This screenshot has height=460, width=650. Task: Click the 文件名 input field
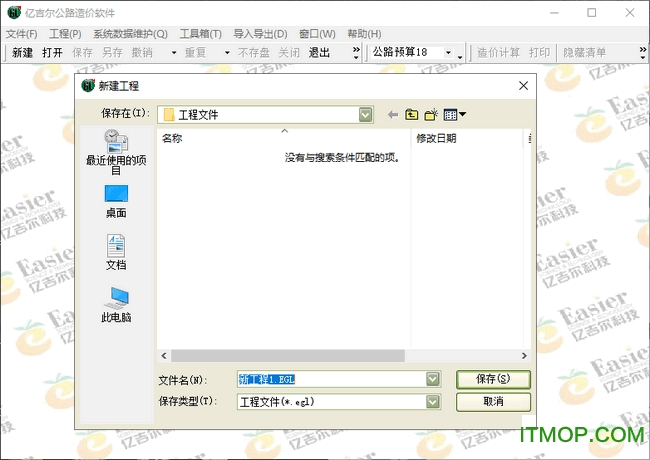tap(332, 379)
